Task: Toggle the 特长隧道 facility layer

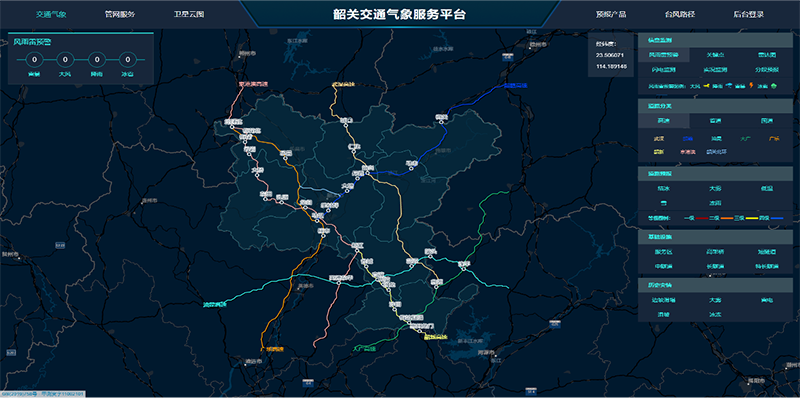Action: point(767,266)
